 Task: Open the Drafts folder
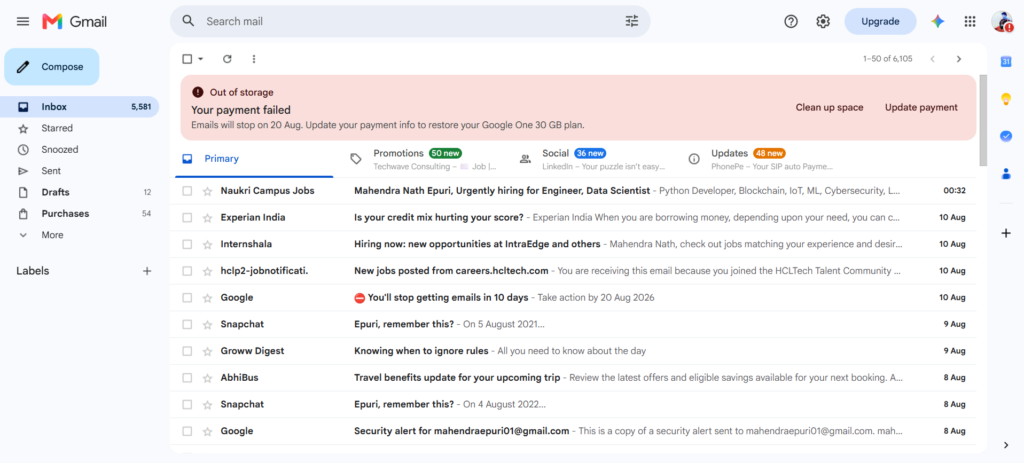[x=80, y=193]
